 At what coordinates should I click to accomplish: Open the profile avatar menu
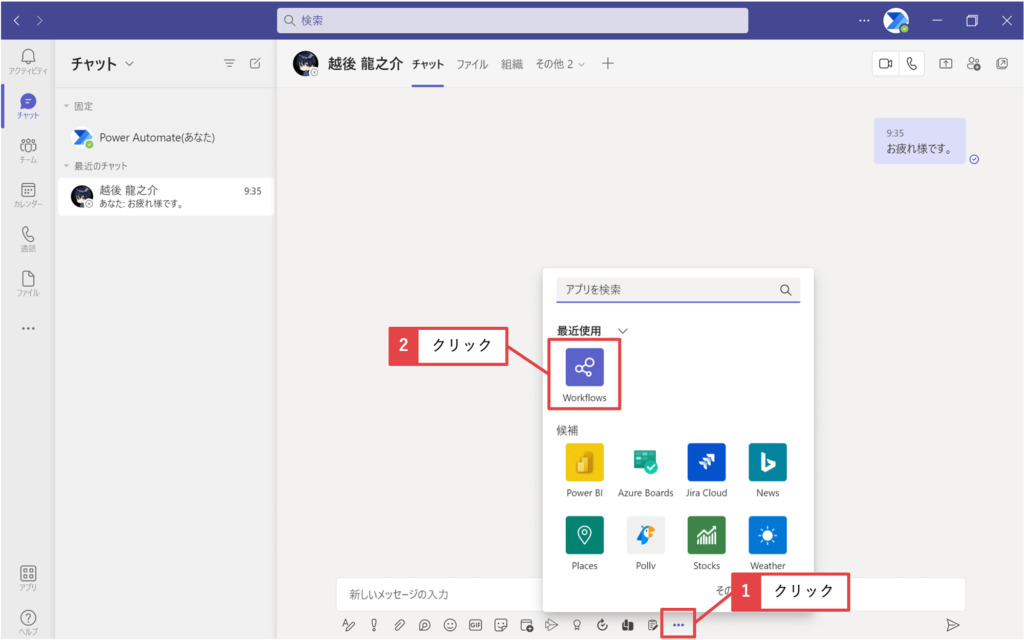[896, 20]
